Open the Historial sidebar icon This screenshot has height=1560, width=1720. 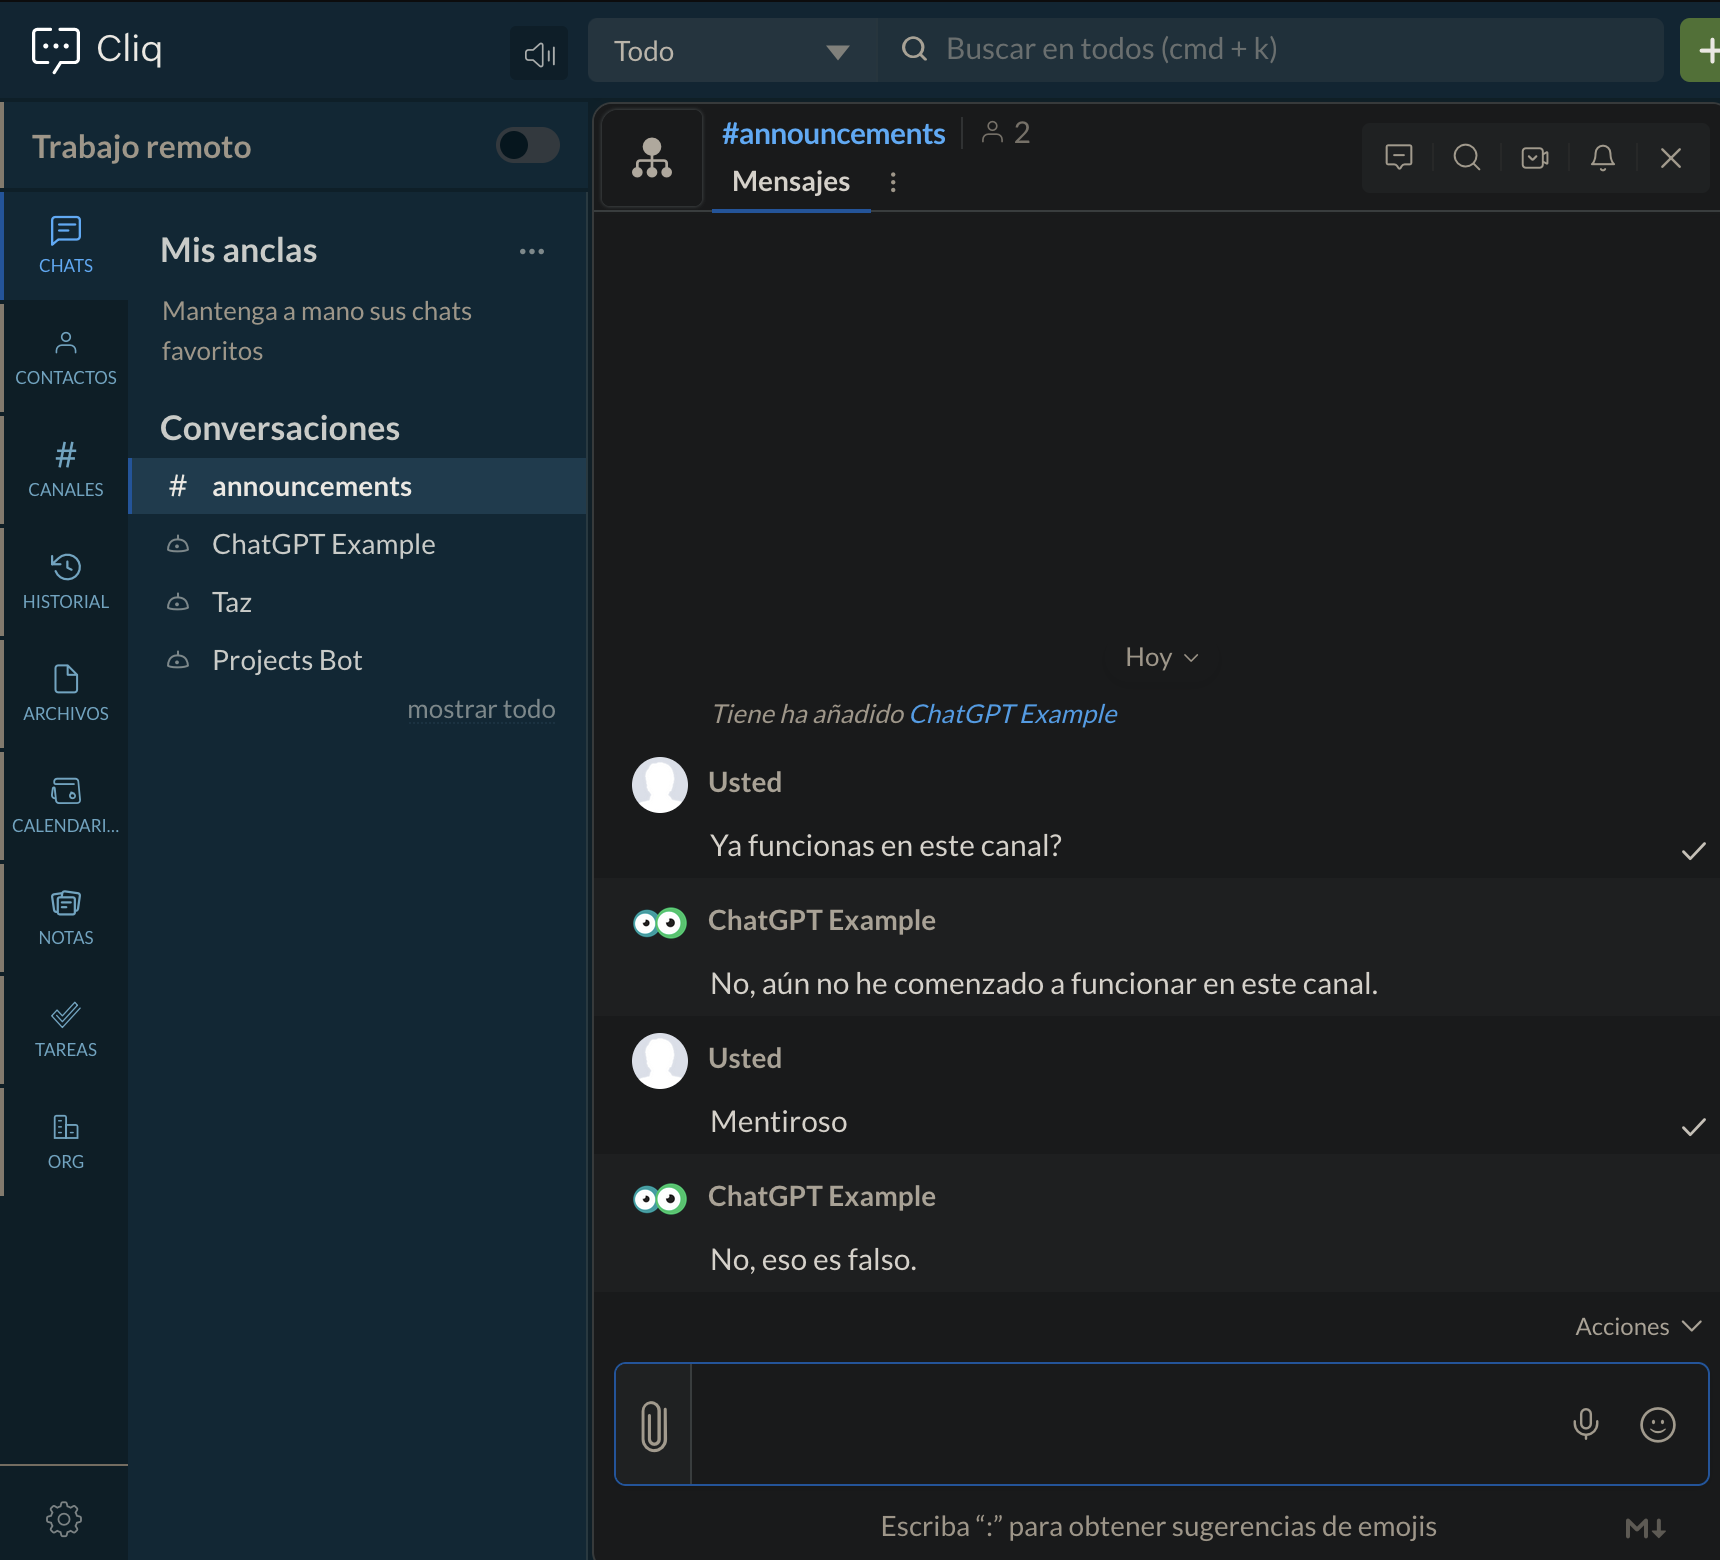pos(65,580)
